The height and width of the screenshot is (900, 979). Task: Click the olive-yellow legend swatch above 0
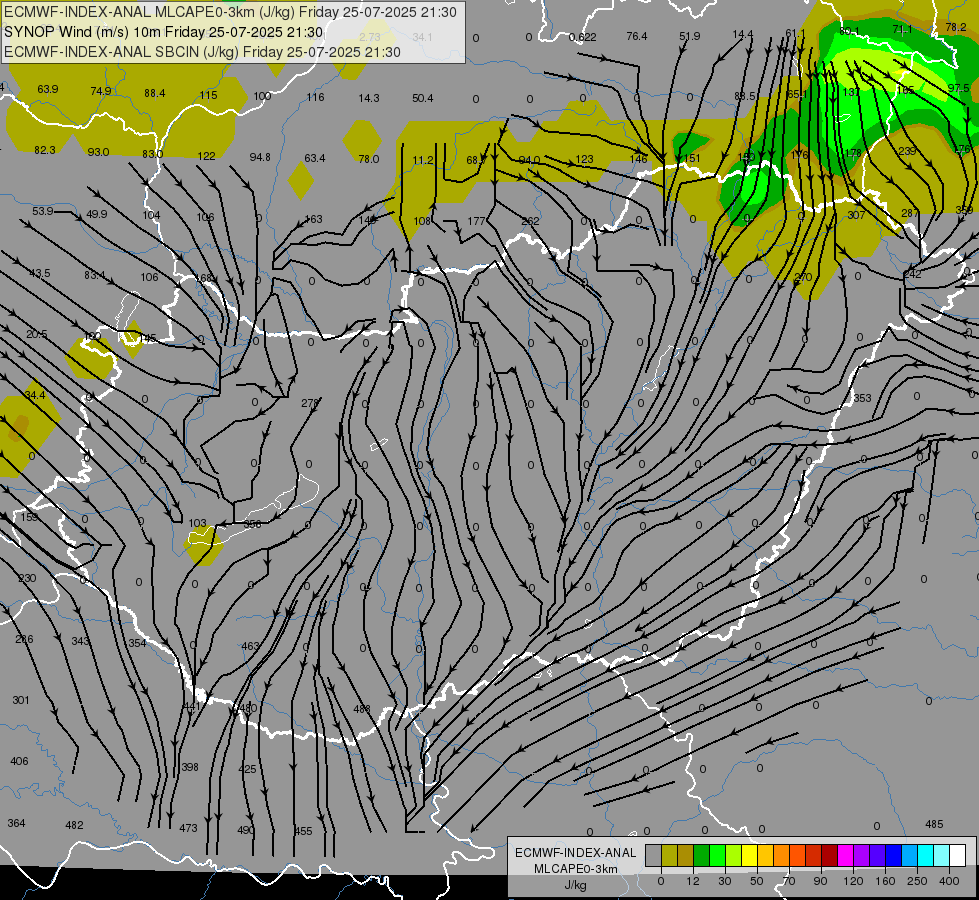click(669, 856)
